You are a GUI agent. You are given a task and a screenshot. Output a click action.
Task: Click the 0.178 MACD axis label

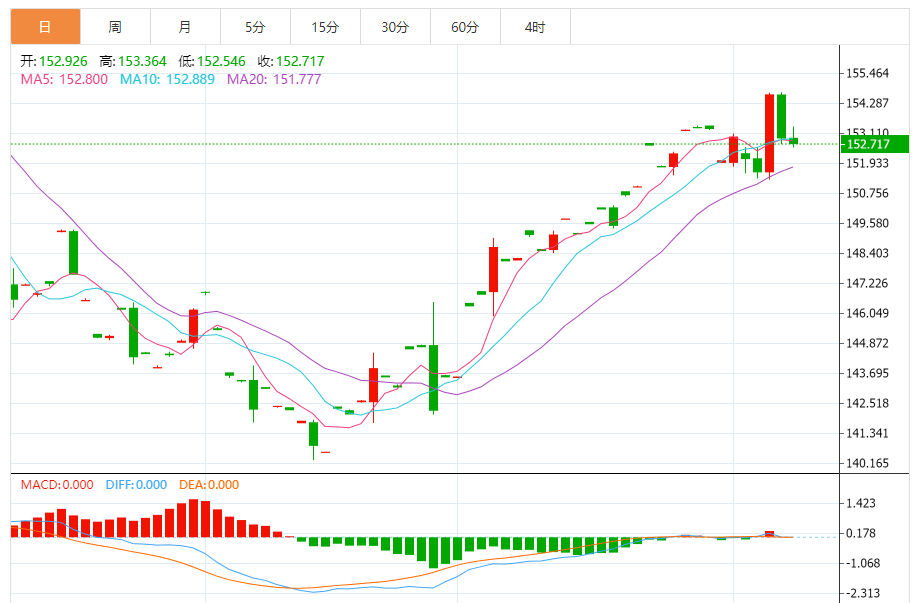point(861,533)
